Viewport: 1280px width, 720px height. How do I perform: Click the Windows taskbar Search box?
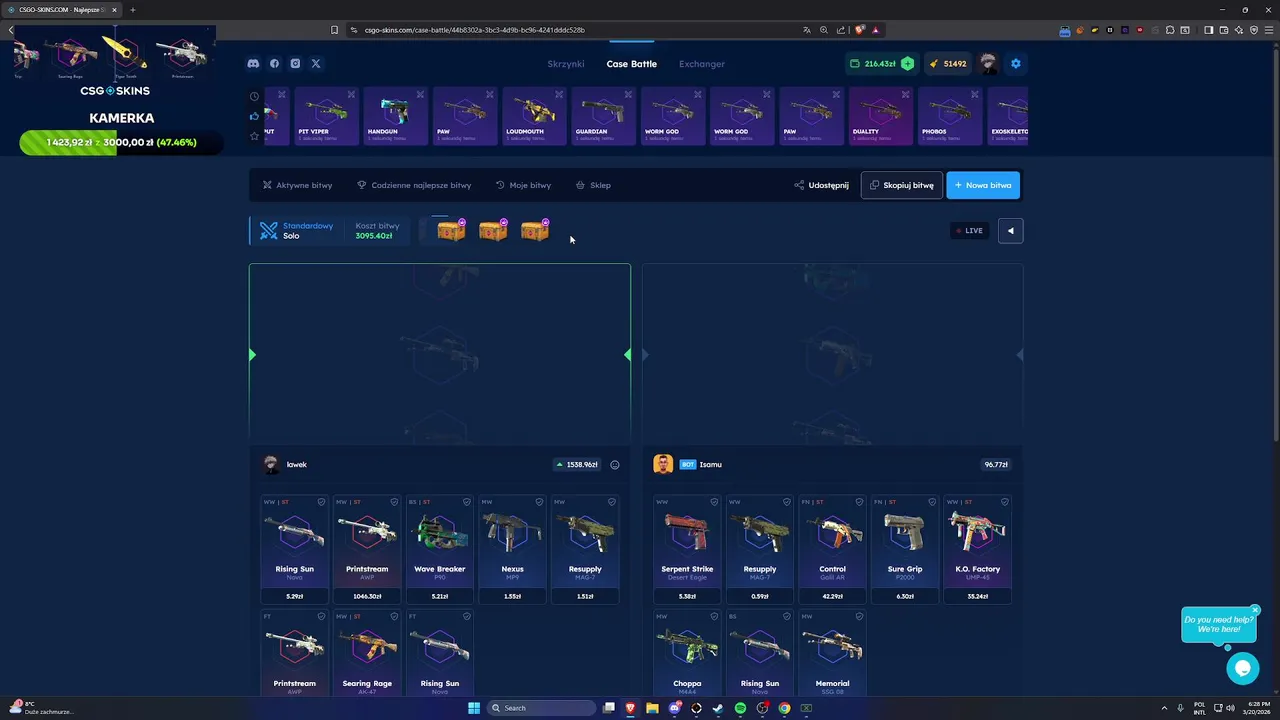click(x=543, y=708)
